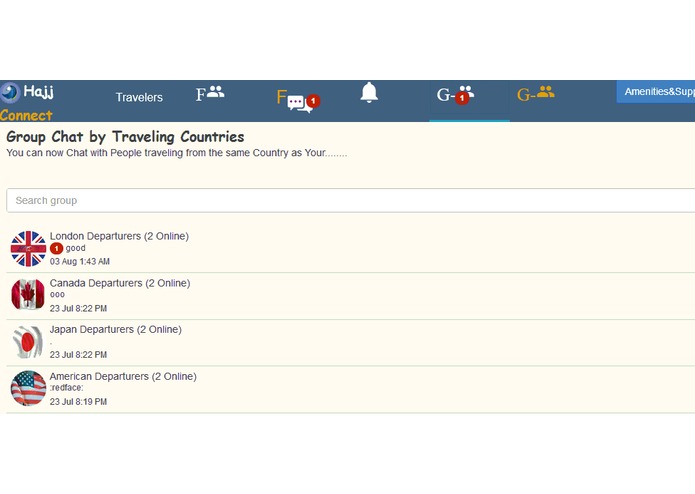Click the Hajj Connect globe logo icon
This screenshot has width=695, height=494.
[x=10, y=92]
